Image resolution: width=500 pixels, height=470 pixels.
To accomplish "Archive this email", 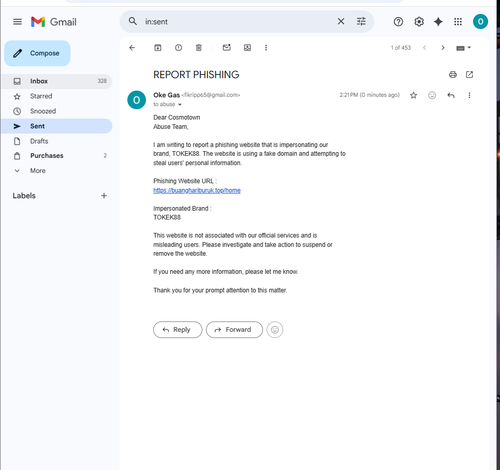I will [x=158, y=48].
